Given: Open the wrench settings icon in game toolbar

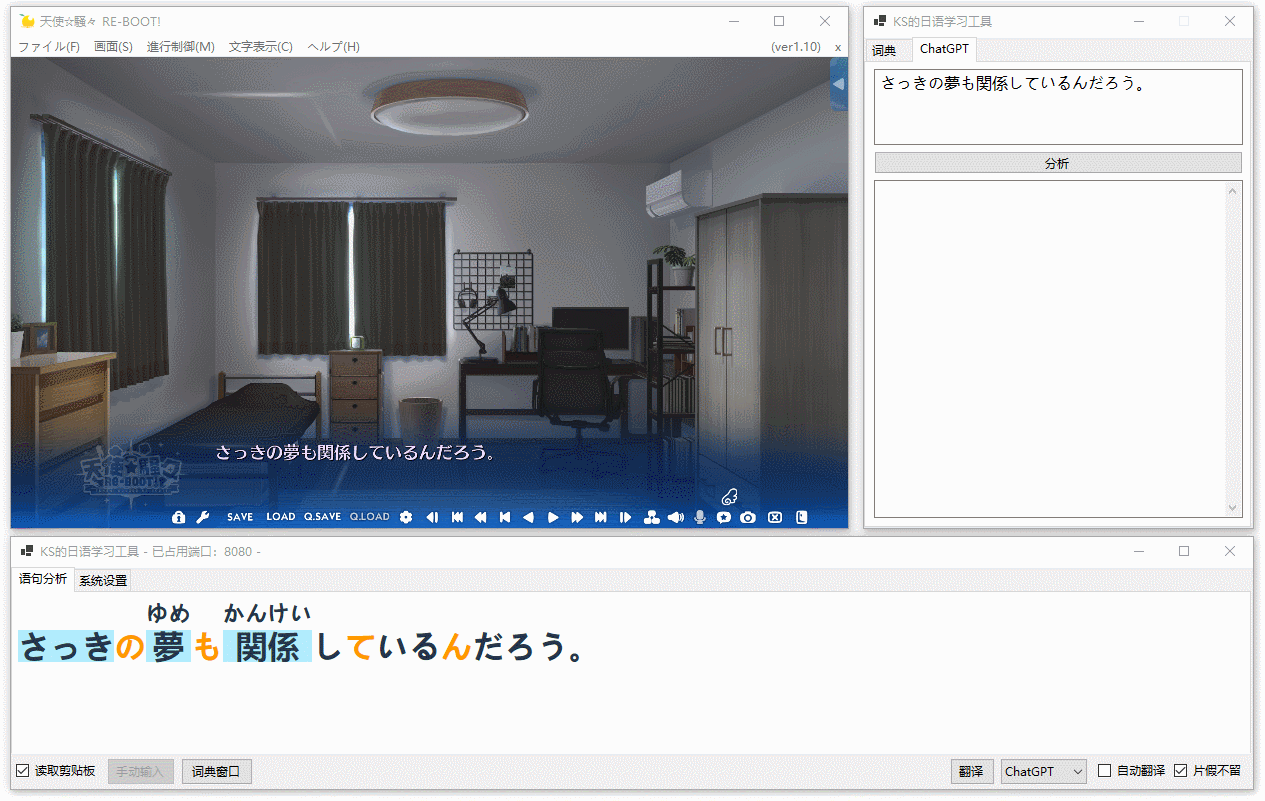Looking at the screenshot, I should pos(202,517).
